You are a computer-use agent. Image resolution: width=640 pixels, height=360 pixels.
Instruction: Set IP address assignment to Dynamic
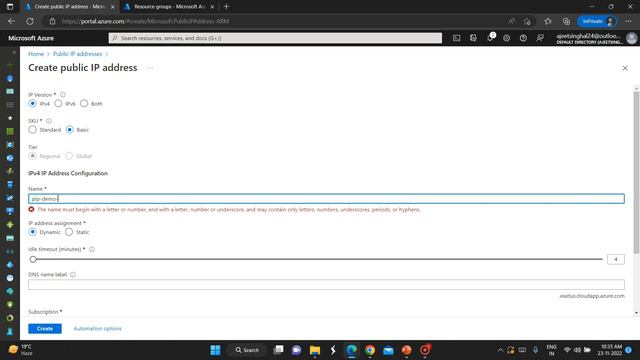coord(33,232)
